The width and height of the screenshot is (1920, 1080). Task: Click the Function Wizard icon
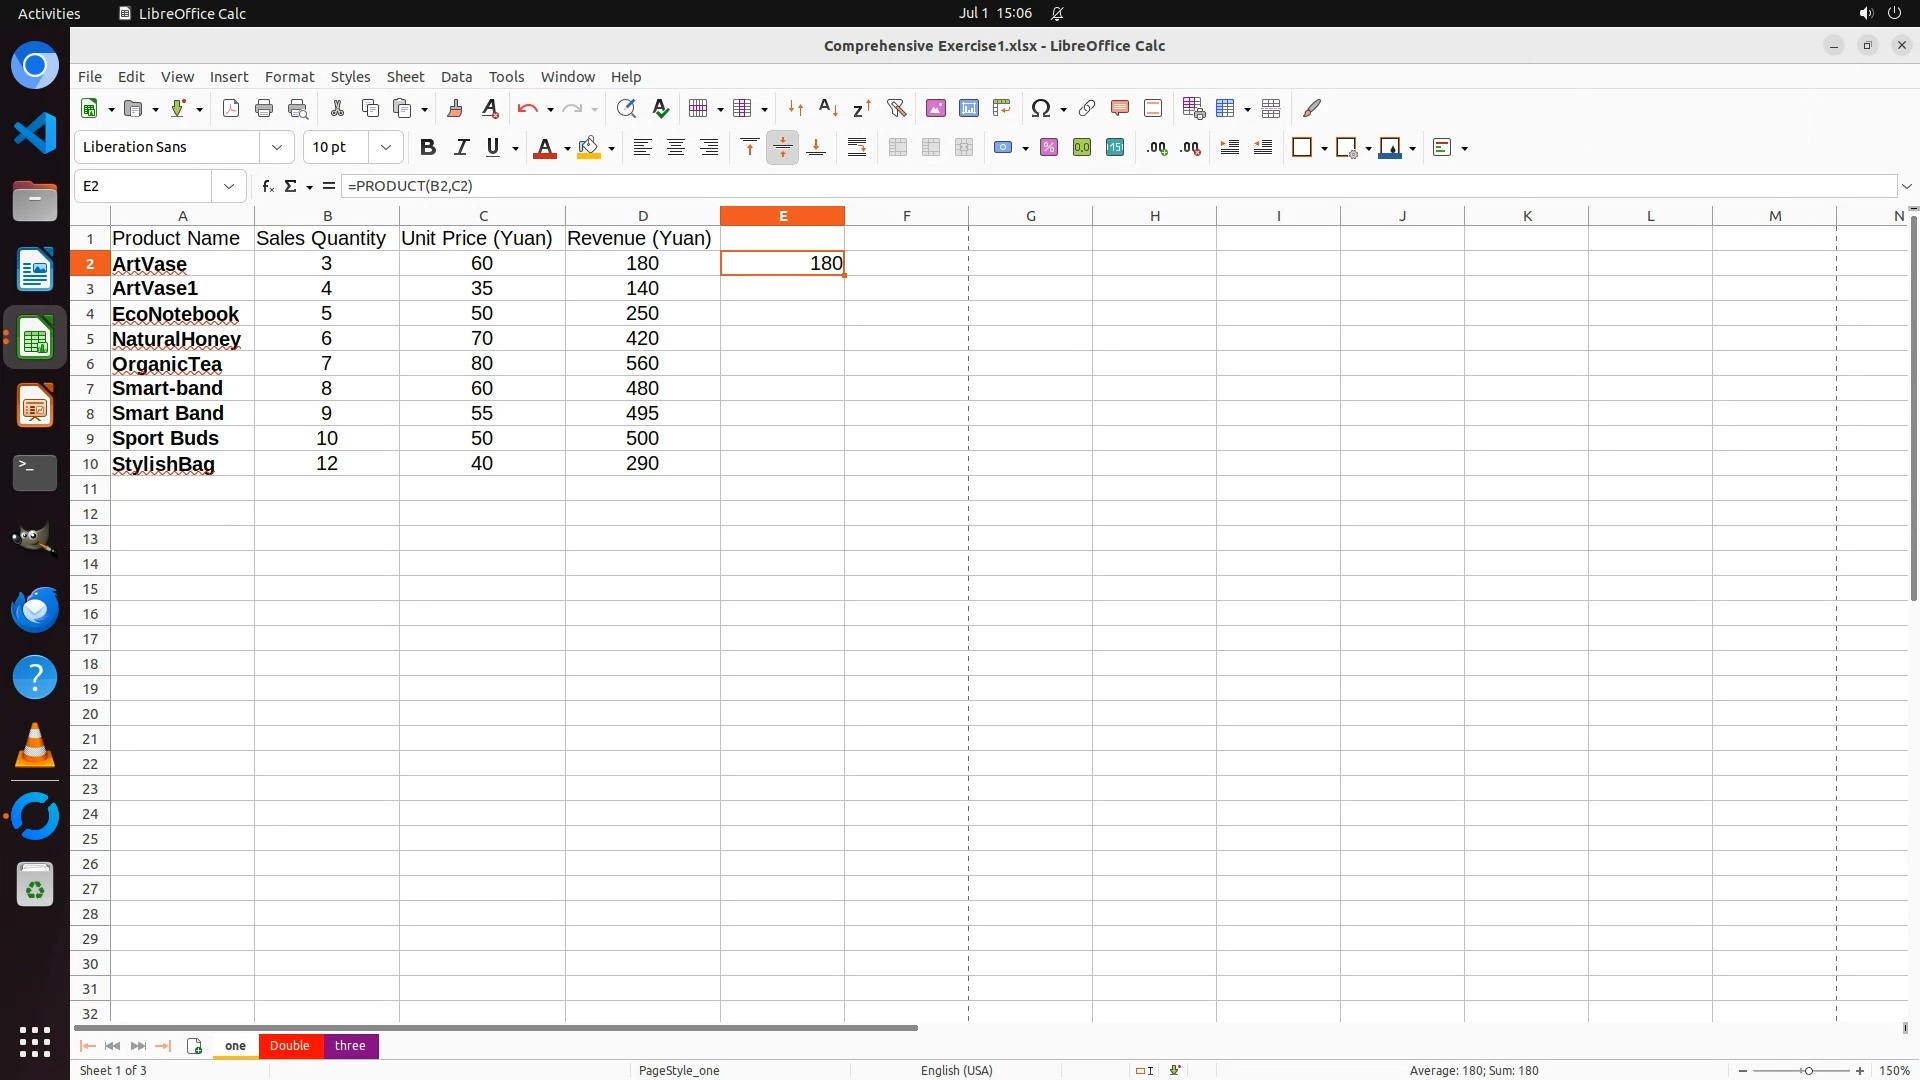point(267,186)
